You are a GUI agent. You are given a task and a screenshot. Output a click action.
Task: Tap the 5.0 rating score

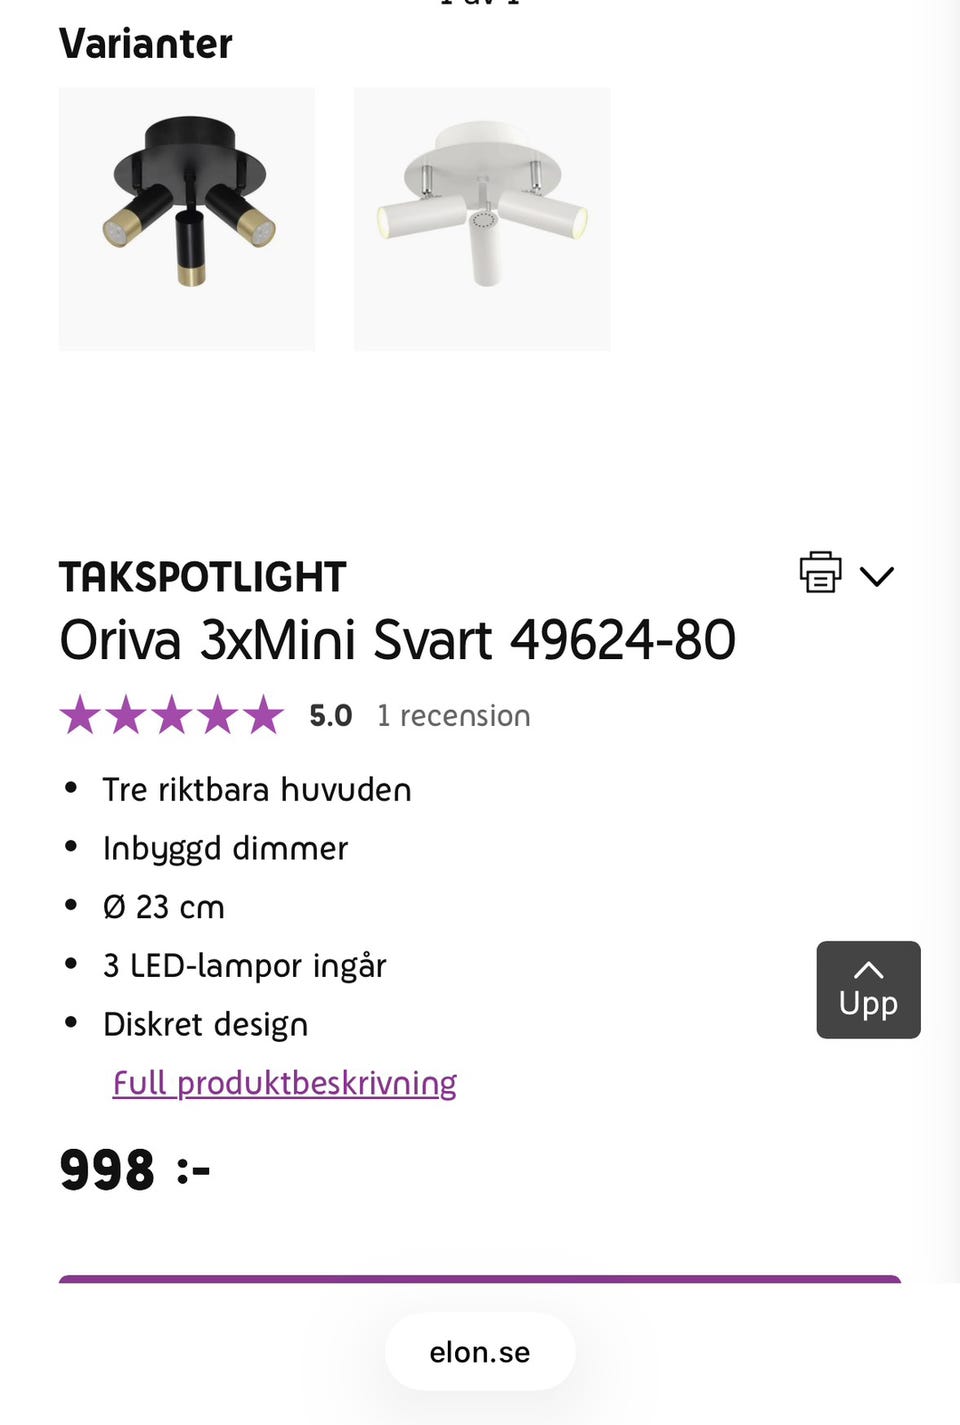(x=330, y=716)
